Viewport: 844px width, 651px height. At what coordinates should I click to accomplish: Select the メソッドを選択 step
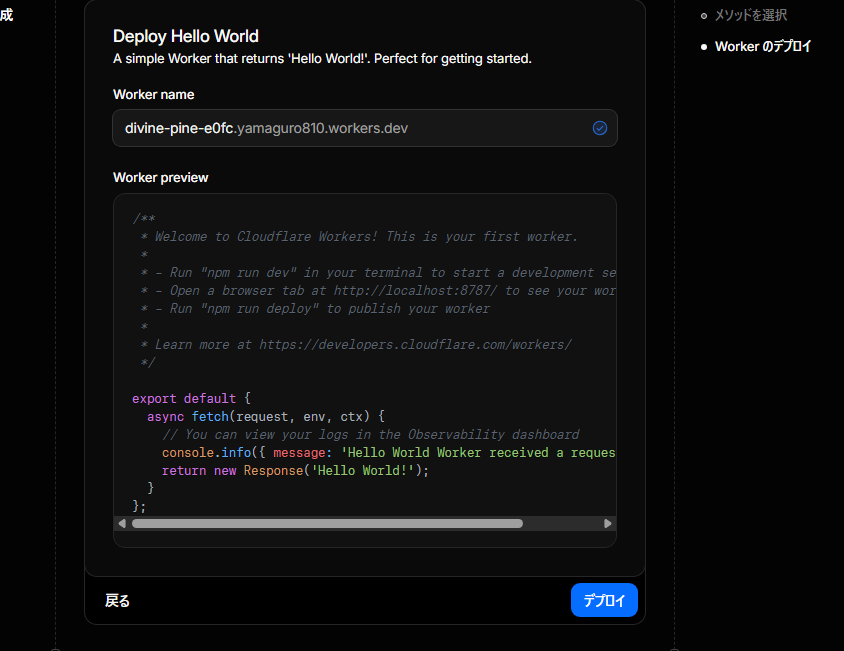pyautogui.click(x=750, y=15)
